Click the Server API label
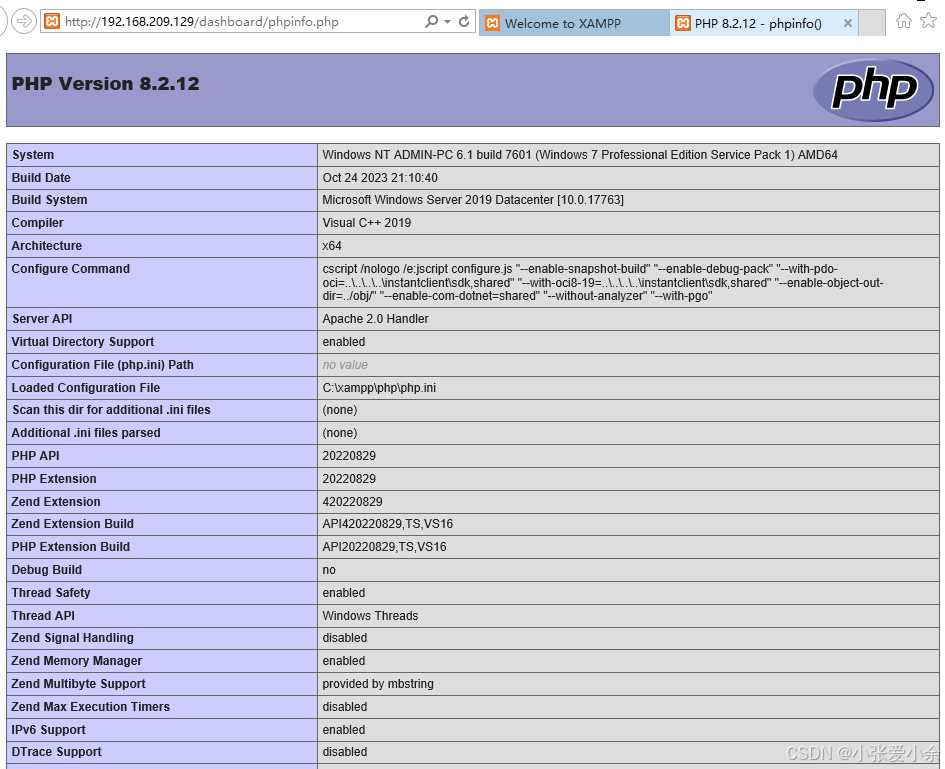This screenshot has height=769, width=945. 42,318
